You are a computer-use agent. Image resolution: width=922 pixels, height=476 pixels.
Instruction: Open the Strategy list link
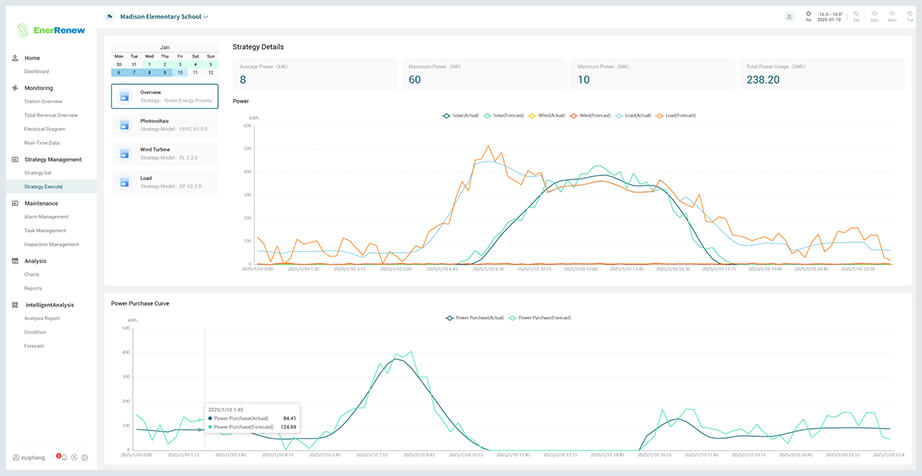(38, 173)
